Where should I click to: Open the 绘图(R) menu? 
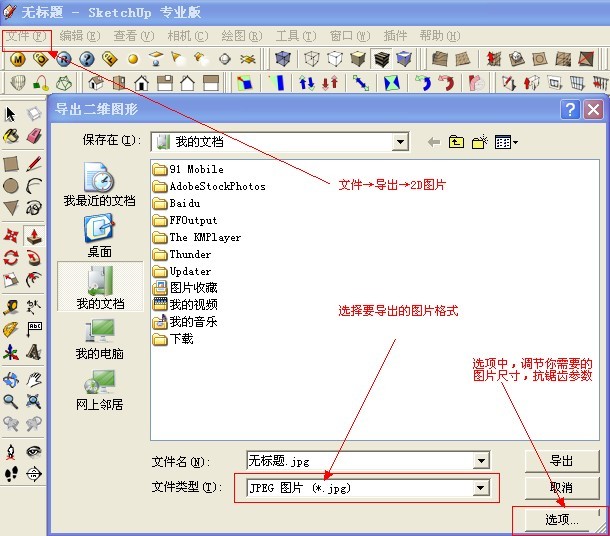pyautogui.click(x=242, y=36)
